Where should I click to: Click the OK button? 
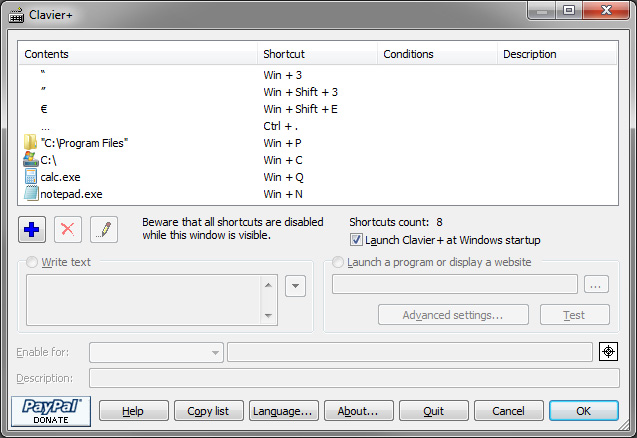coord(583,411)
